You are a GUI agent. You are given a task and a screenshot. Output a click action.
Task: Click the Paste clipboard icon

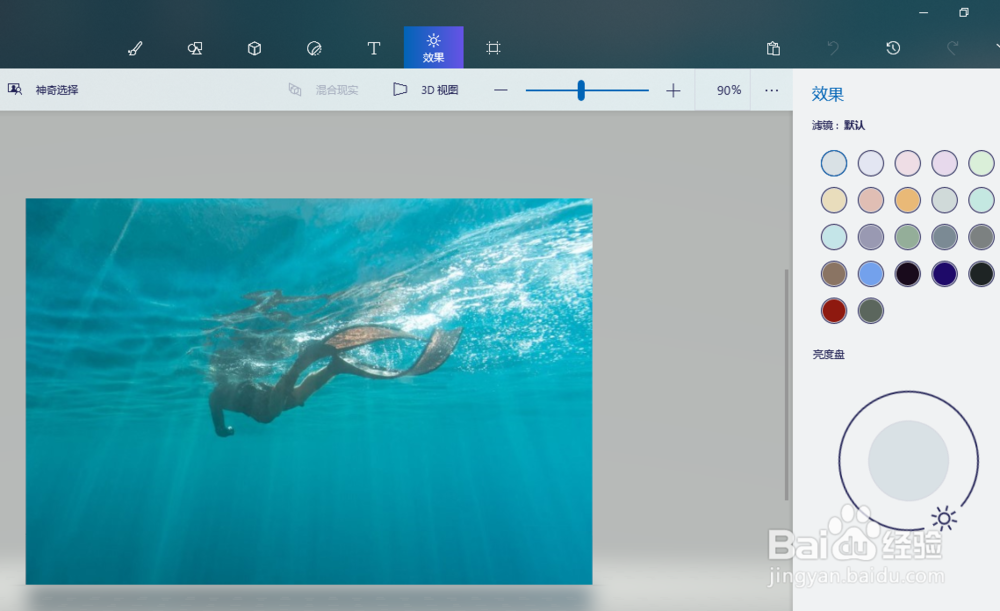click(773, 48)
